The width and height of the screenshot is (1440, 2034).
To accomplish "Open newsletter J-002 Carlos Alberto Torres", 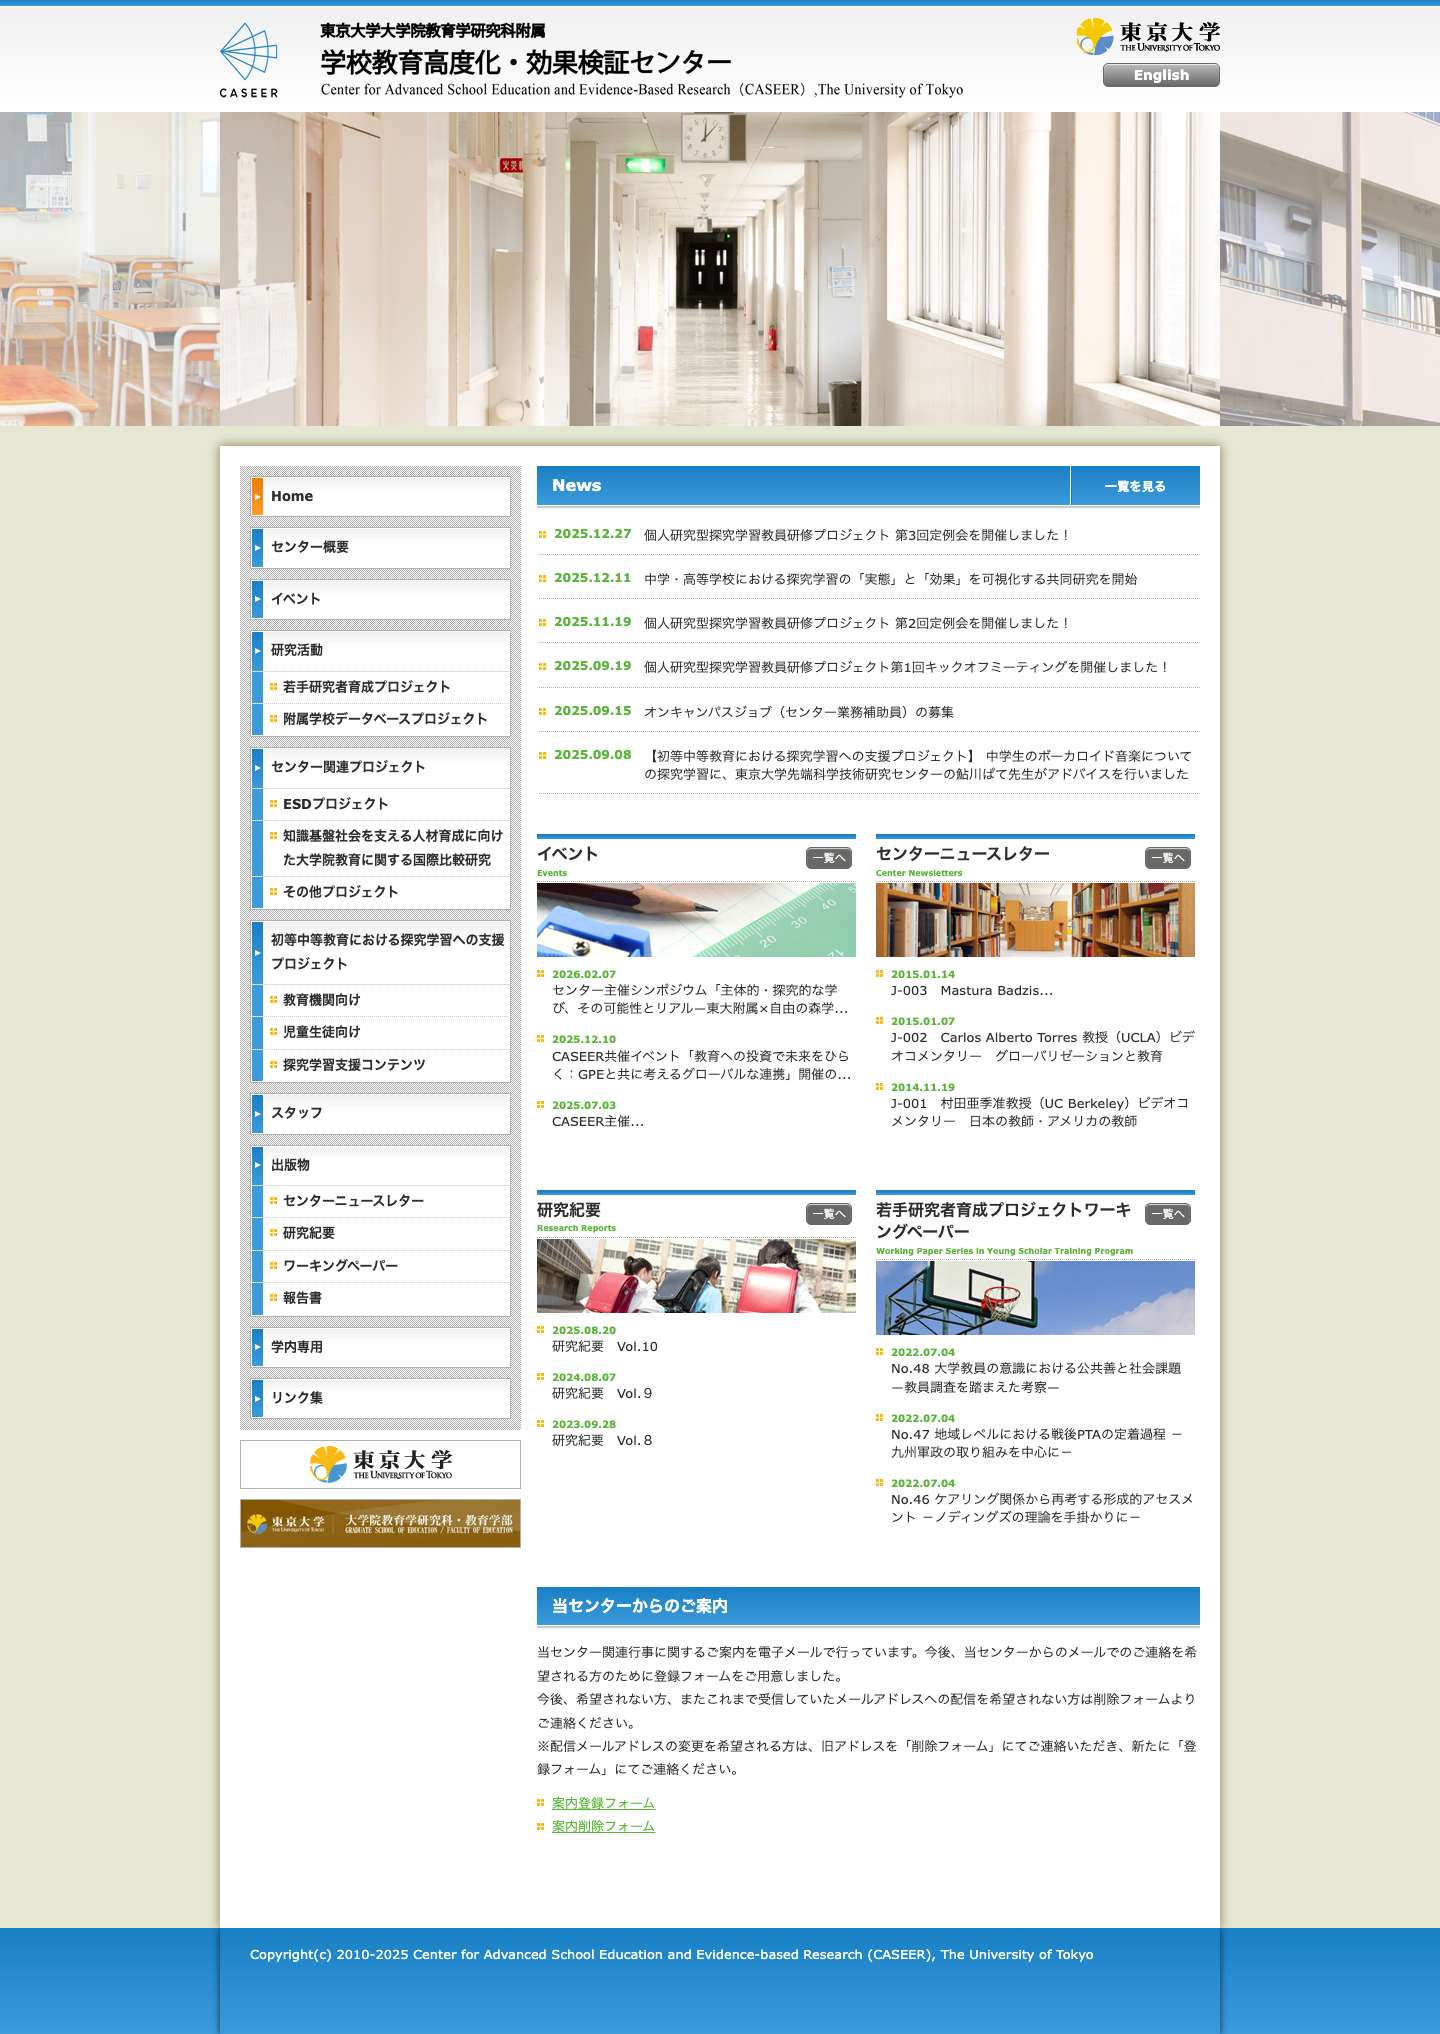I will 1042,1047.
